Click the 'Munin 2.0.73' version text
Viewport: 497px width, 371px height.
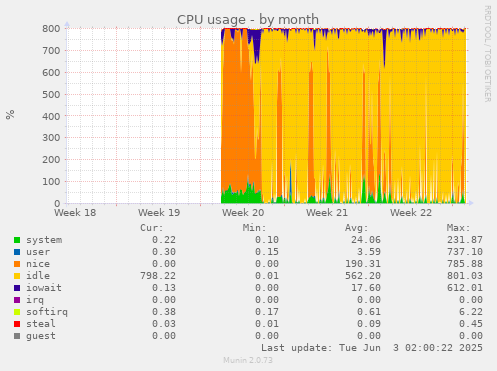tap(248, 360)
